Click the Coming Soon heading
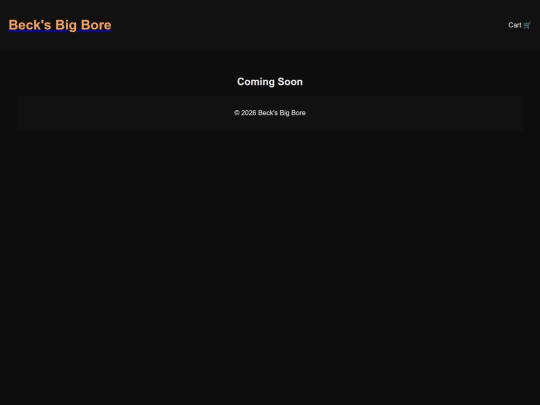Image resolution: width=540 pixels, height=405 pixels. tap(270, 82)
